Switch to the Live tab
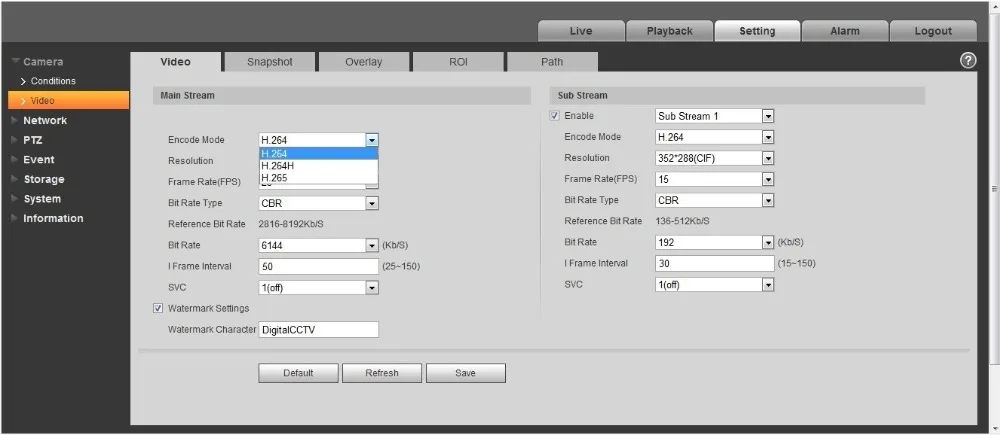The width and height of the screenshot is (1000, 435). point(581,31)
